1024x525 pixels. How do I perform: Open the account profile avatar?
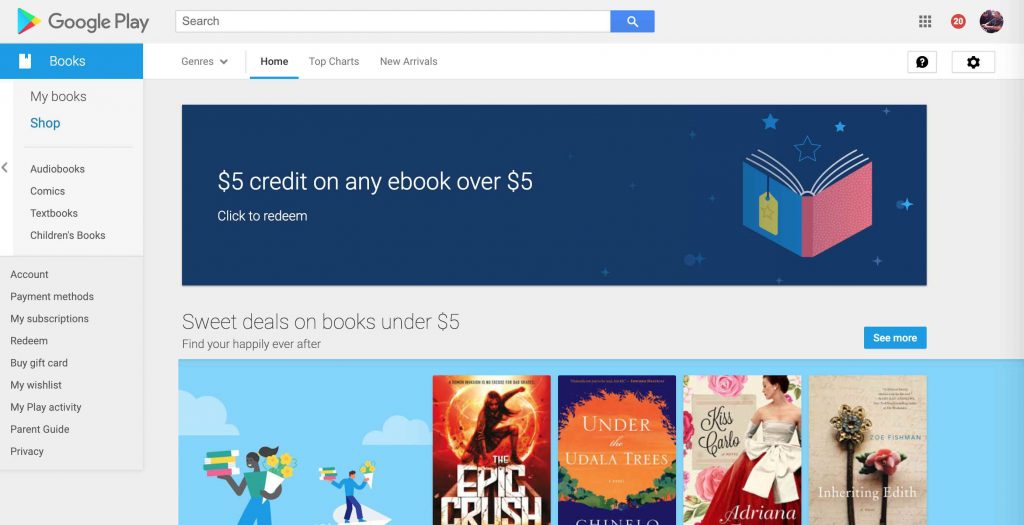point(991,22)
